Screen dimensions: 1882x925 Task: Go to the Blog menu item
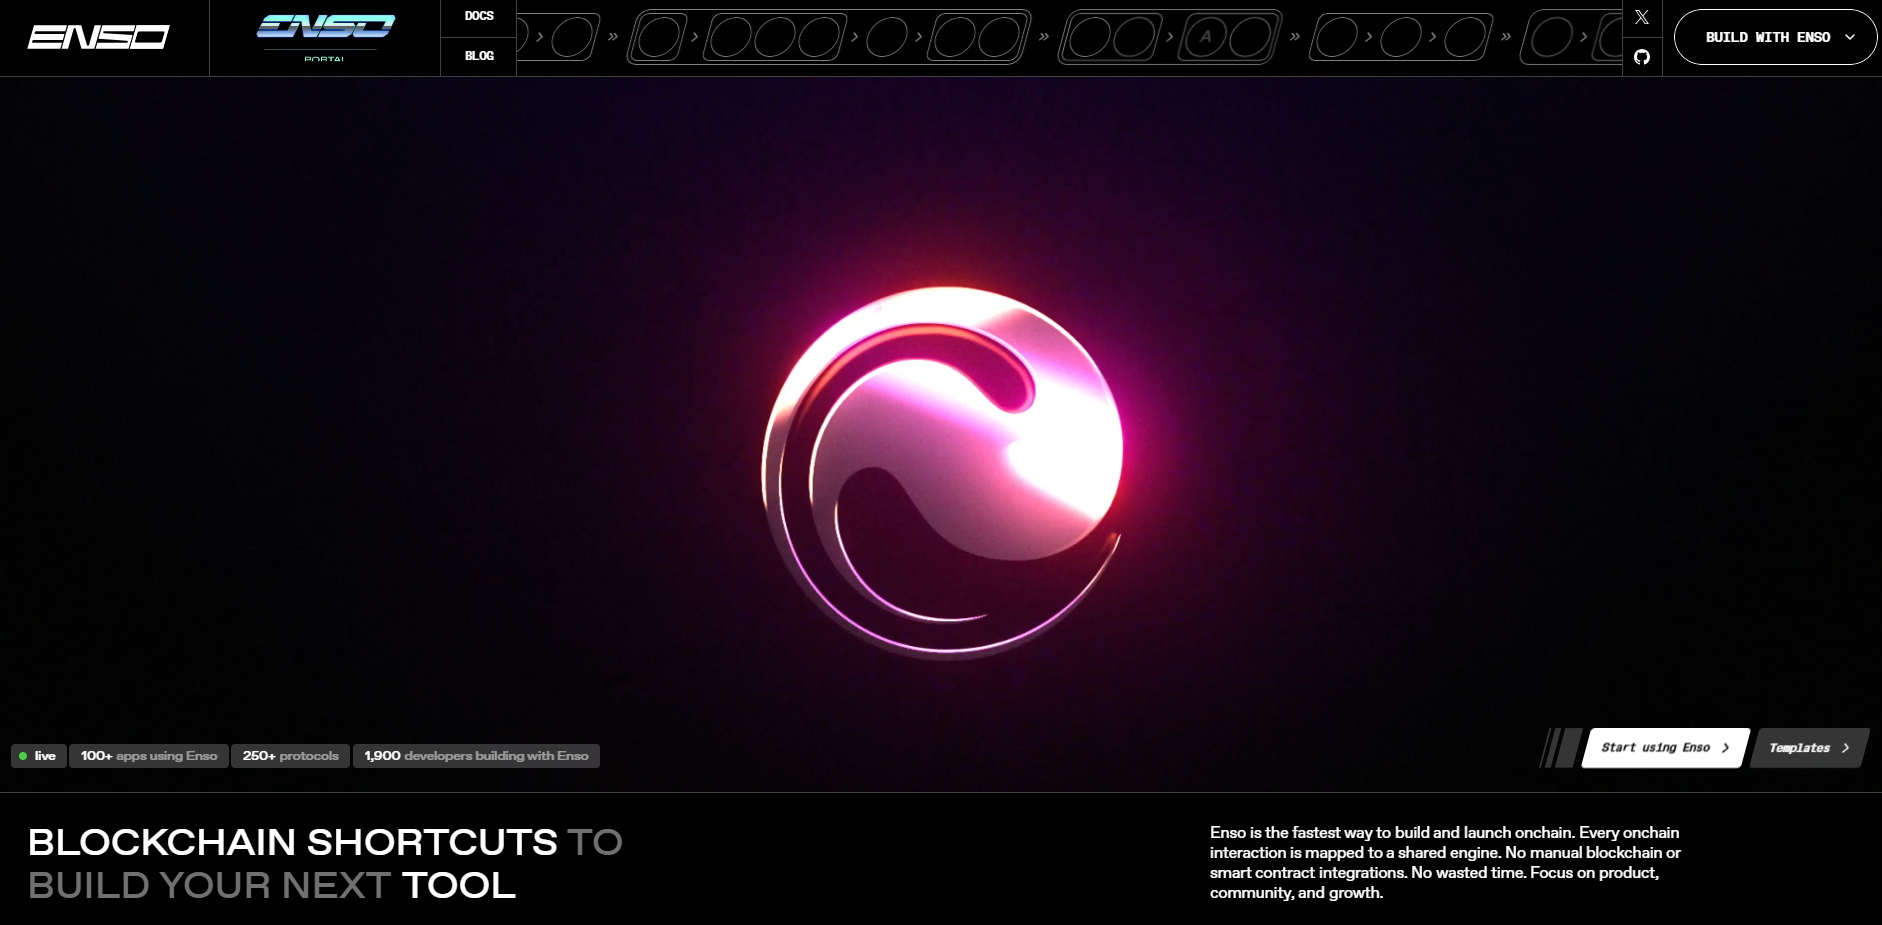479,56
